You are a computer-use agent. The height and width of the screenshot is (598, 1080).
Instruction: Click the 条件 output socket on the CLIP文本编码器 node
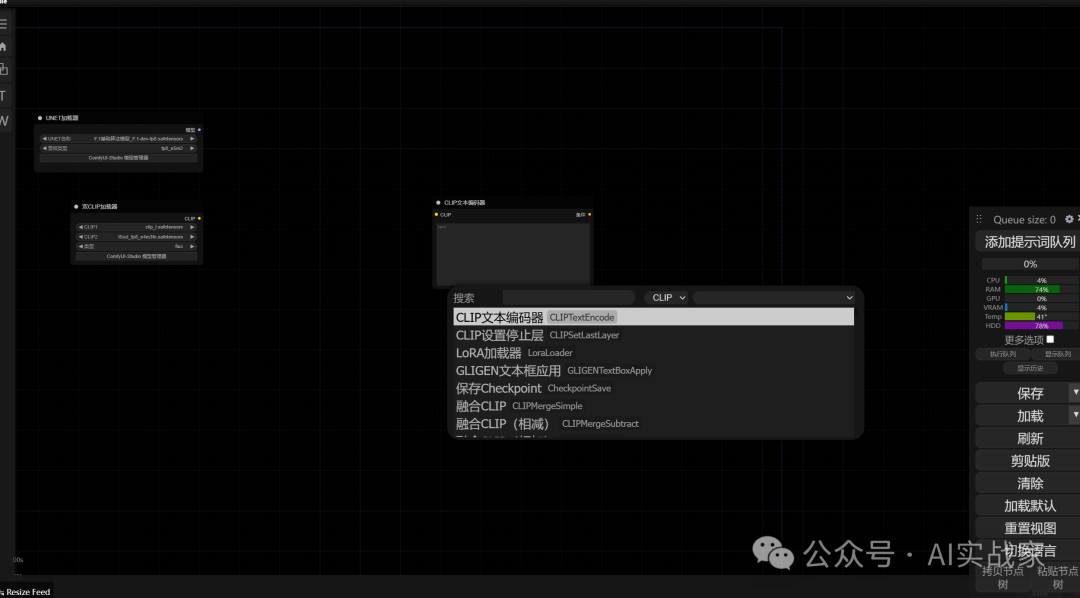coord(590,214)
